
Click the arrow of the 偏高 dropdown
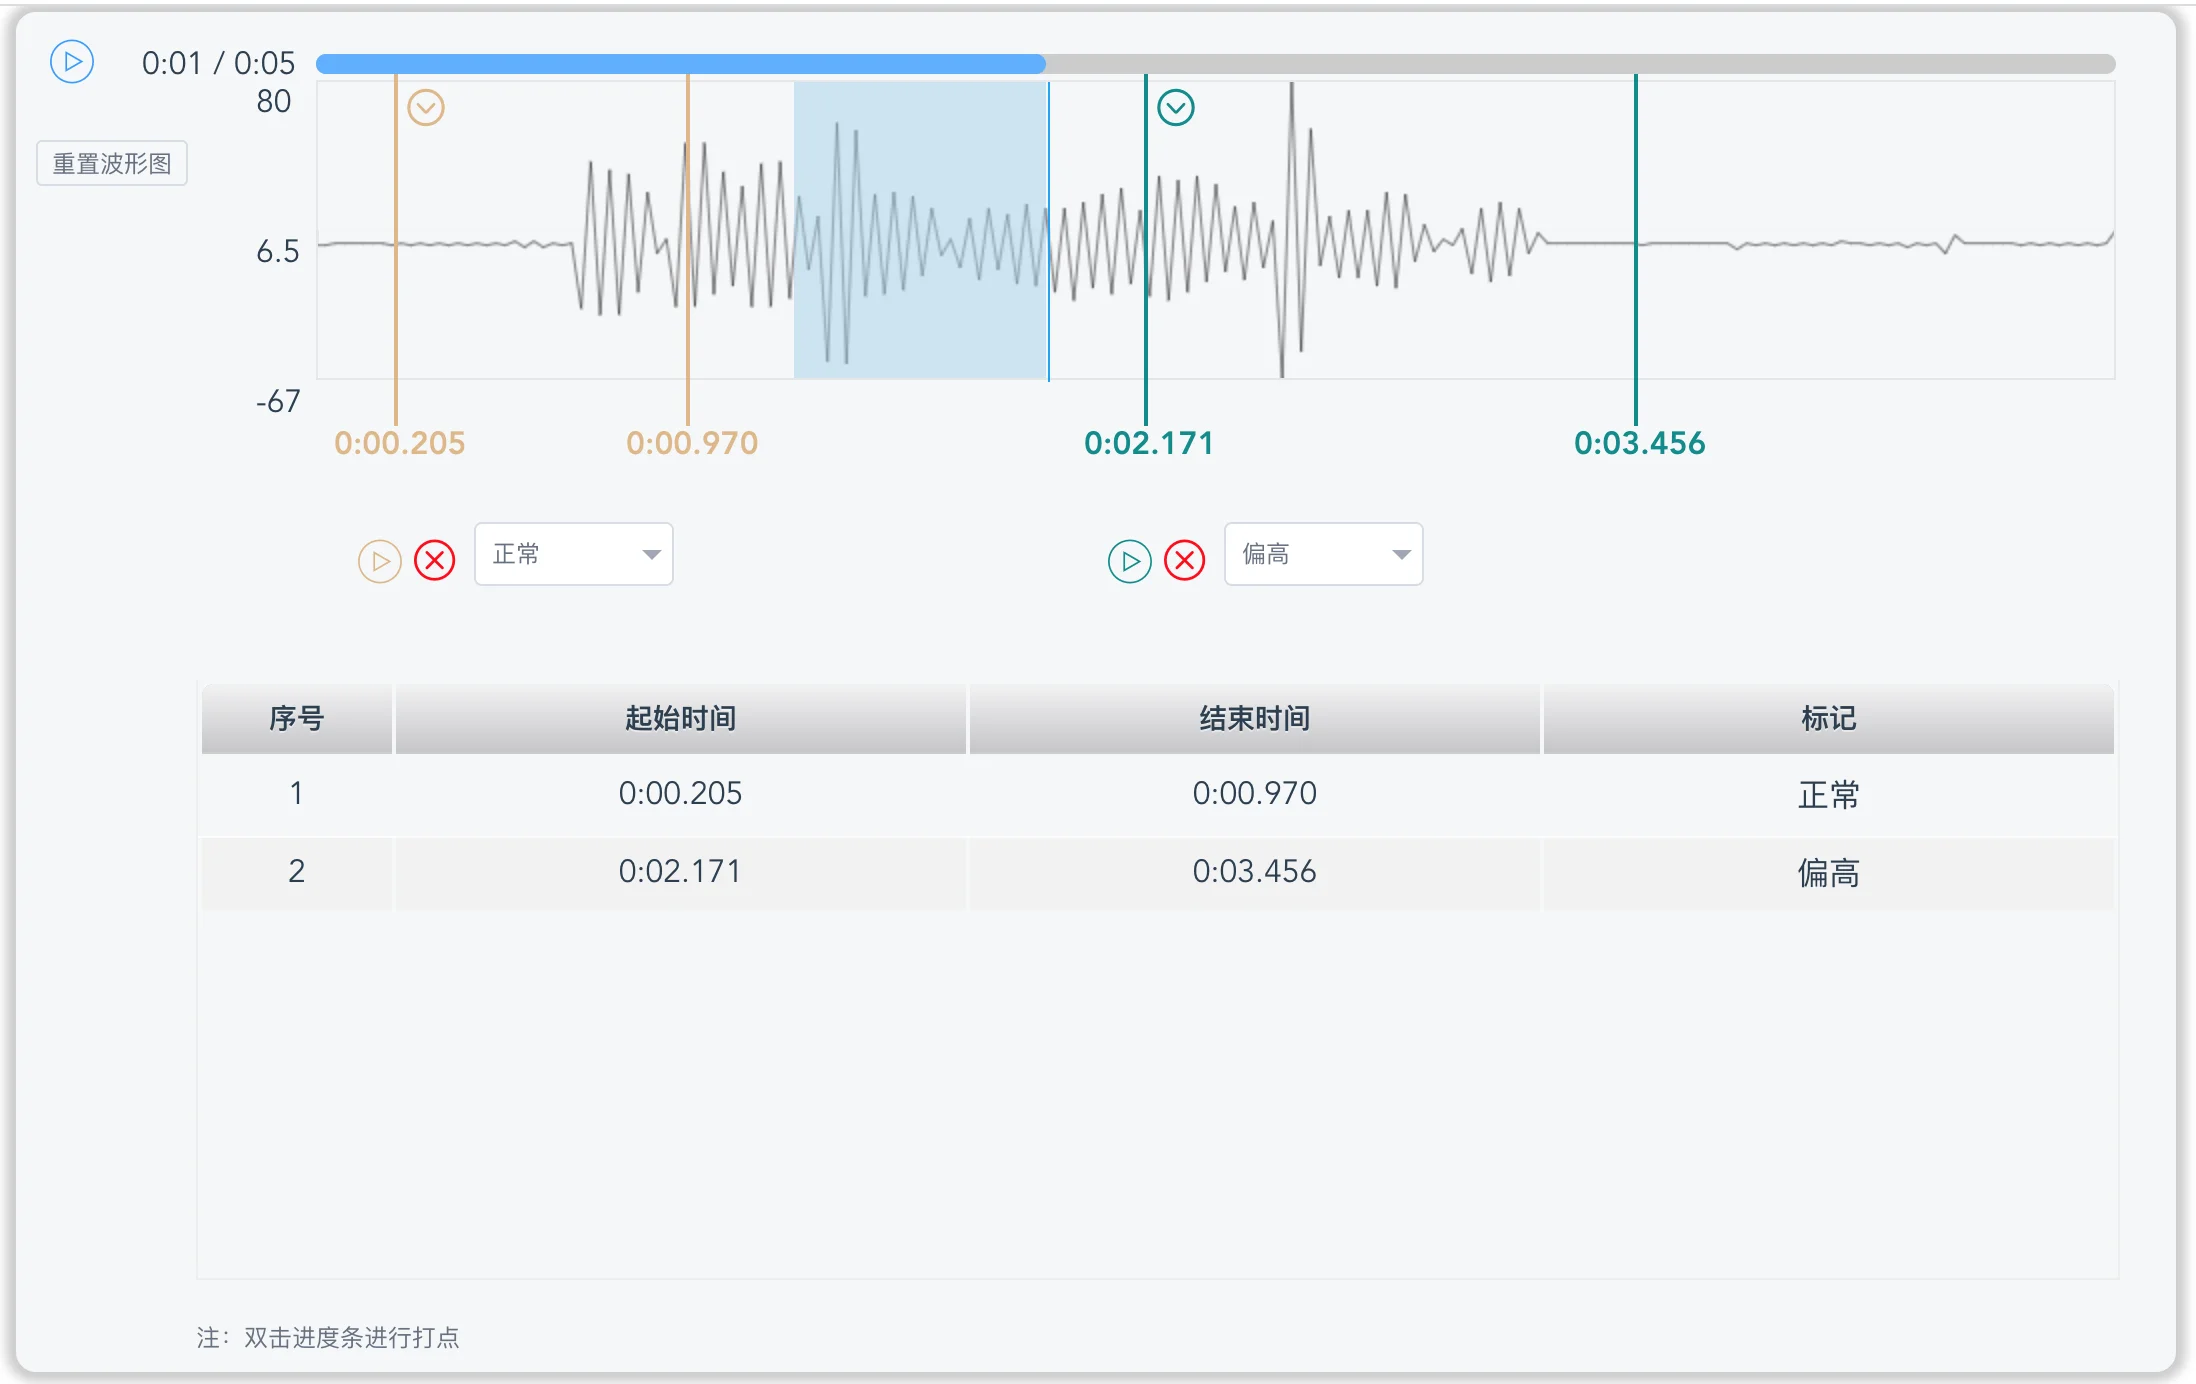point(1401,554)
